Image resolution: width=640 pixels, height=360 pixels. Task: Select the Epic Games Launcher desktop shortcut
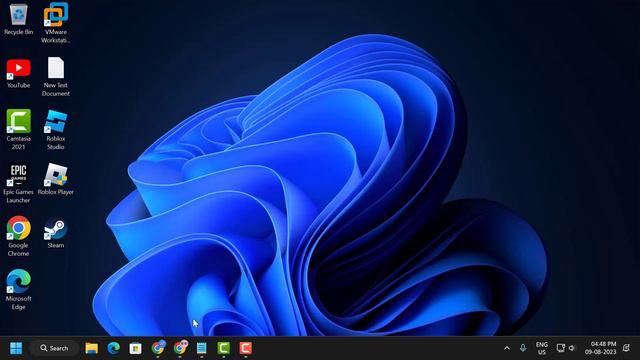click(18, 183)
